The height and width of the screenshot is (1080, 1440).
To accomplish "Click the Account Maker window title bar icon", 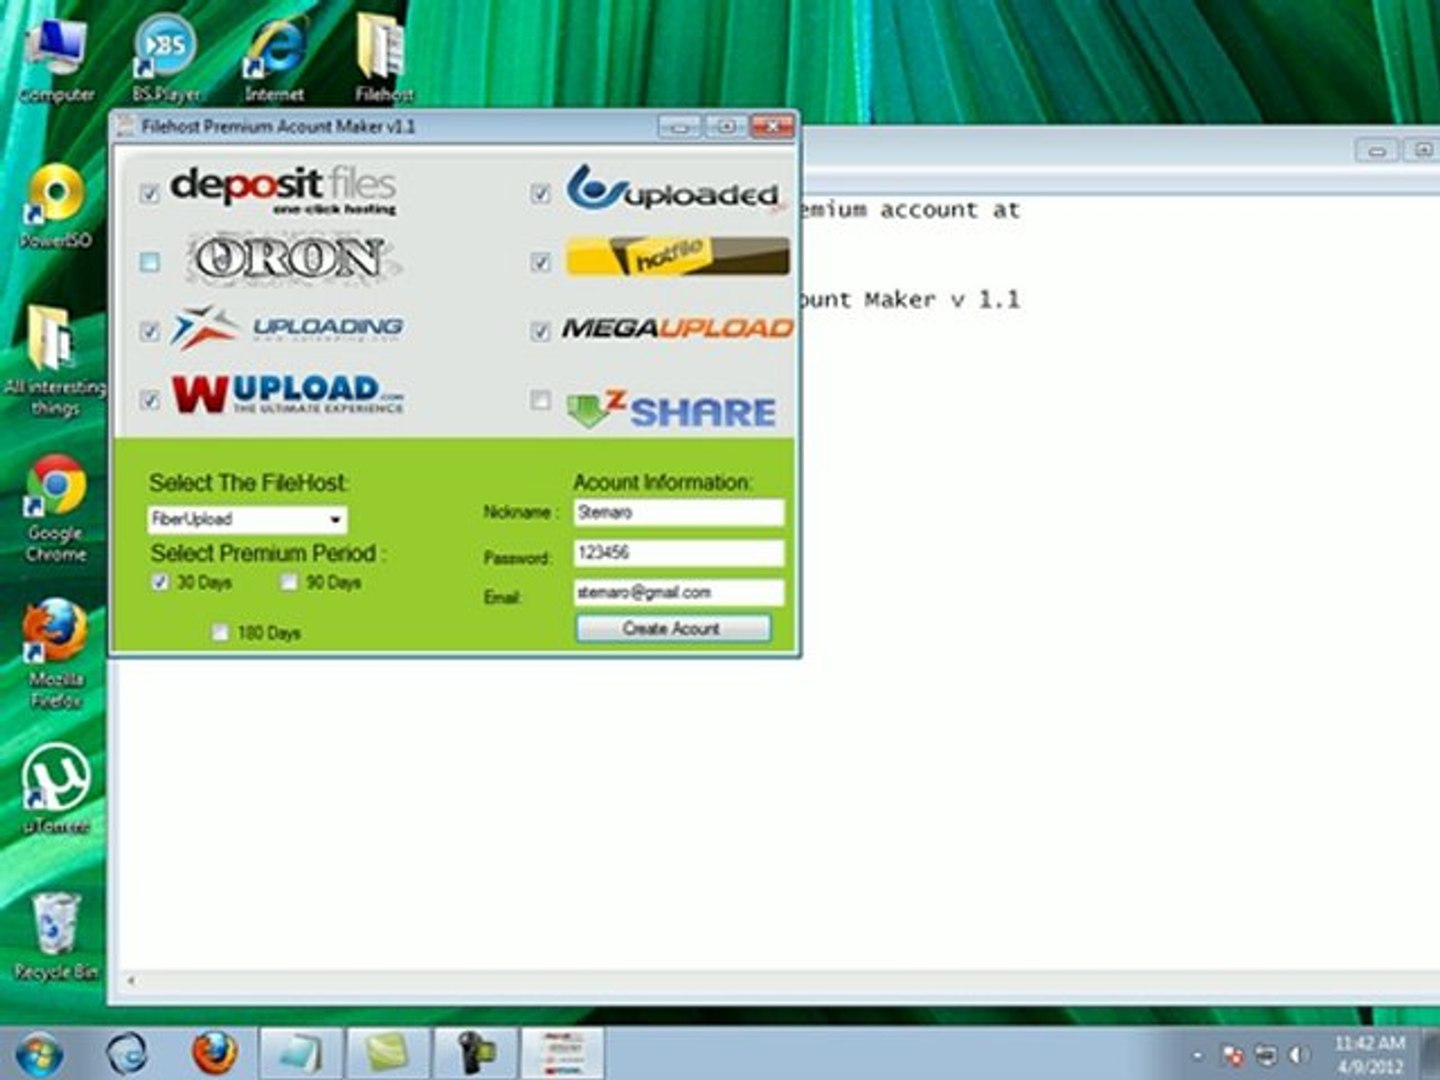I will (x=126, y=126).
